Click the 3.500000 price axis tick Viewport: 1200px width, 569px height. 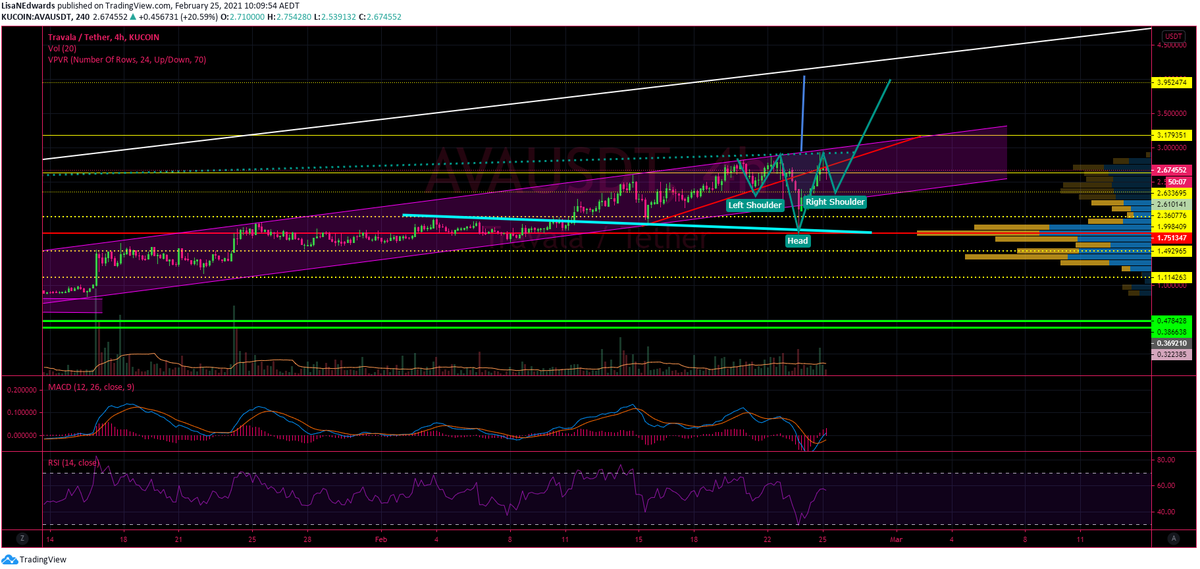pos(1172,115)
